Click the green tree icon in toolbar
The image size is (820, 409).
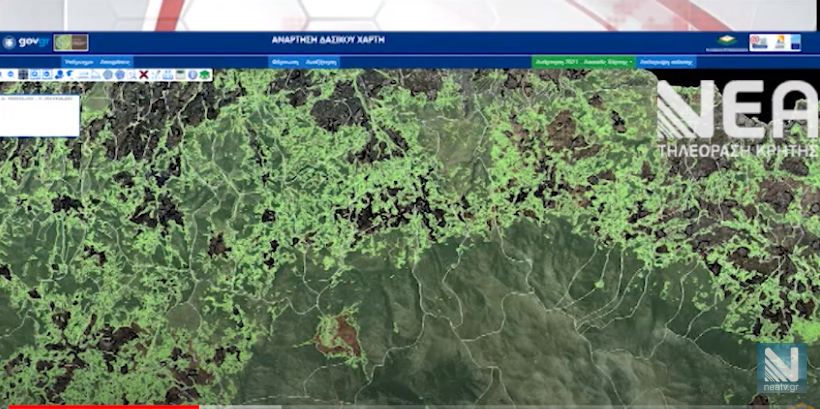pos(205,75)
